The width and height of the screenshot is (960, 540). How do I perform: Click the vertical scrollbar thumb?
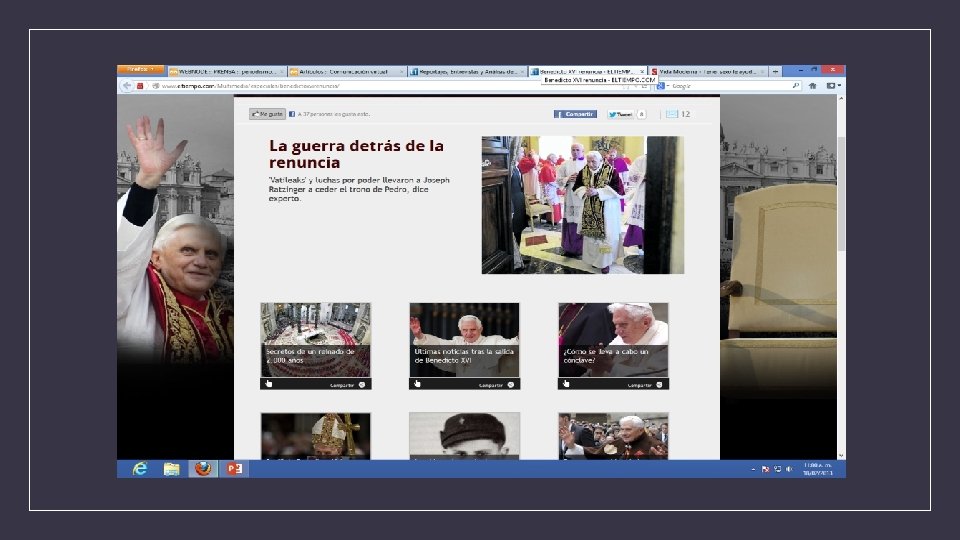pyautogui.click(x=841, y=193)
